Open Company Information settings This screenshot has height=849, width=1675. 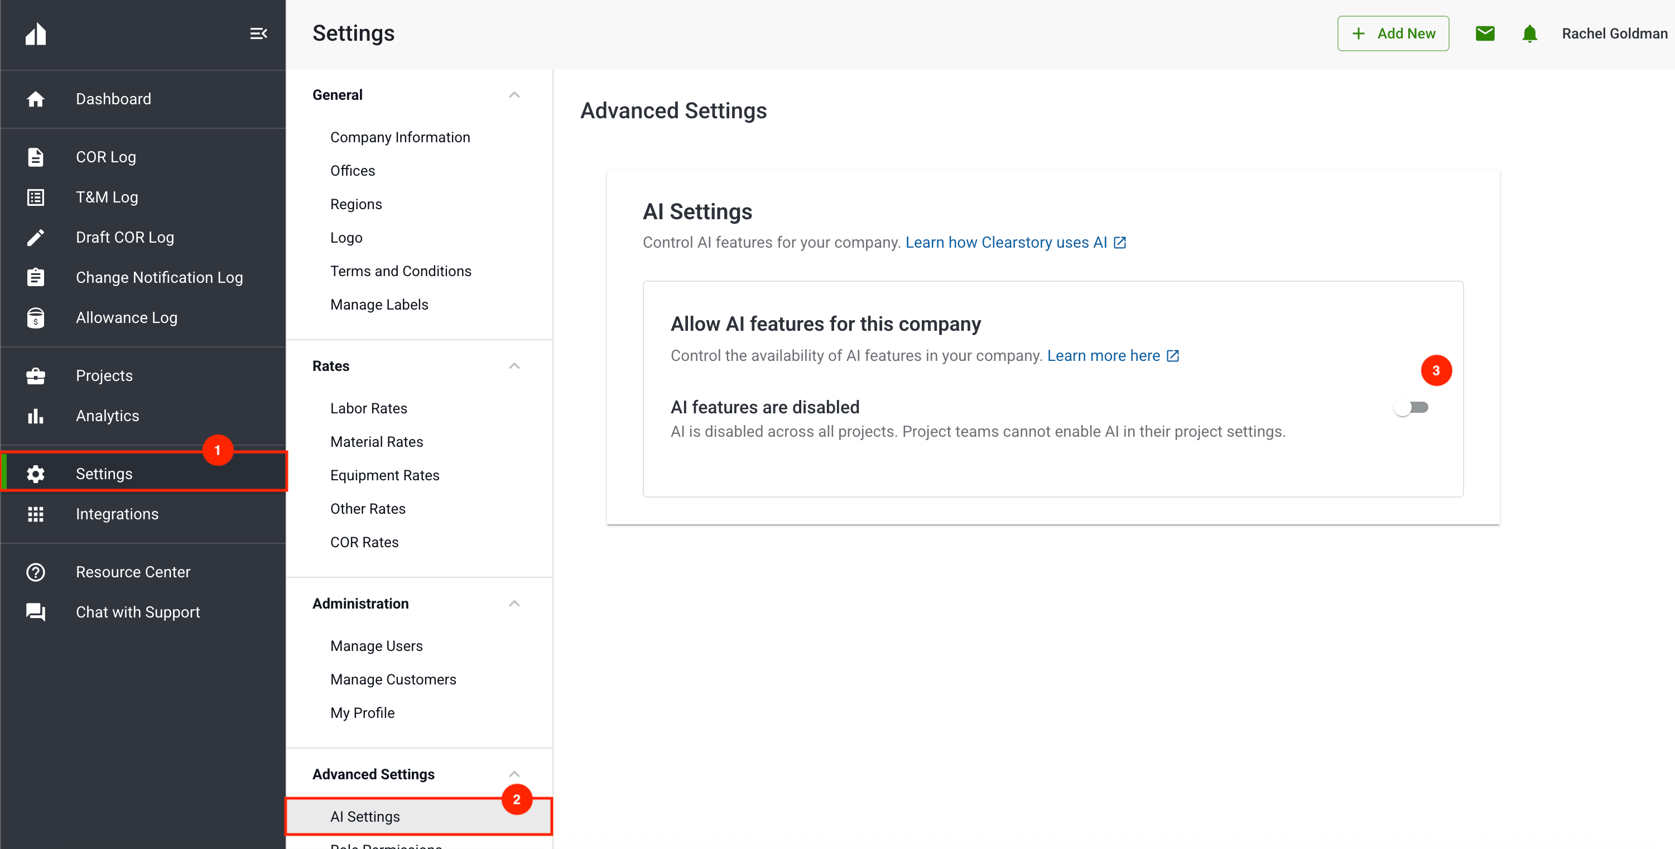pos(400,137)
